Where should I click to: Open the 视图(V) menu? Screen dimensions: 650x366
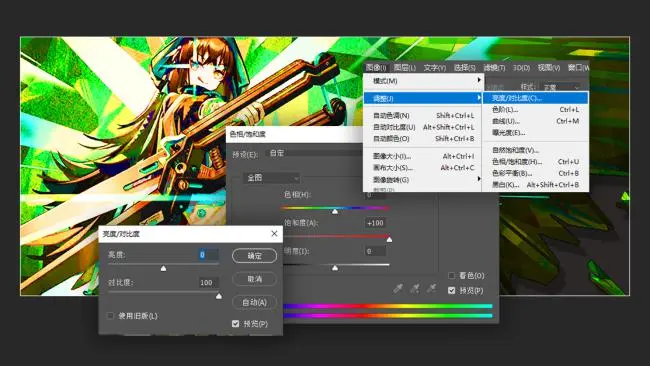(549, 68)
